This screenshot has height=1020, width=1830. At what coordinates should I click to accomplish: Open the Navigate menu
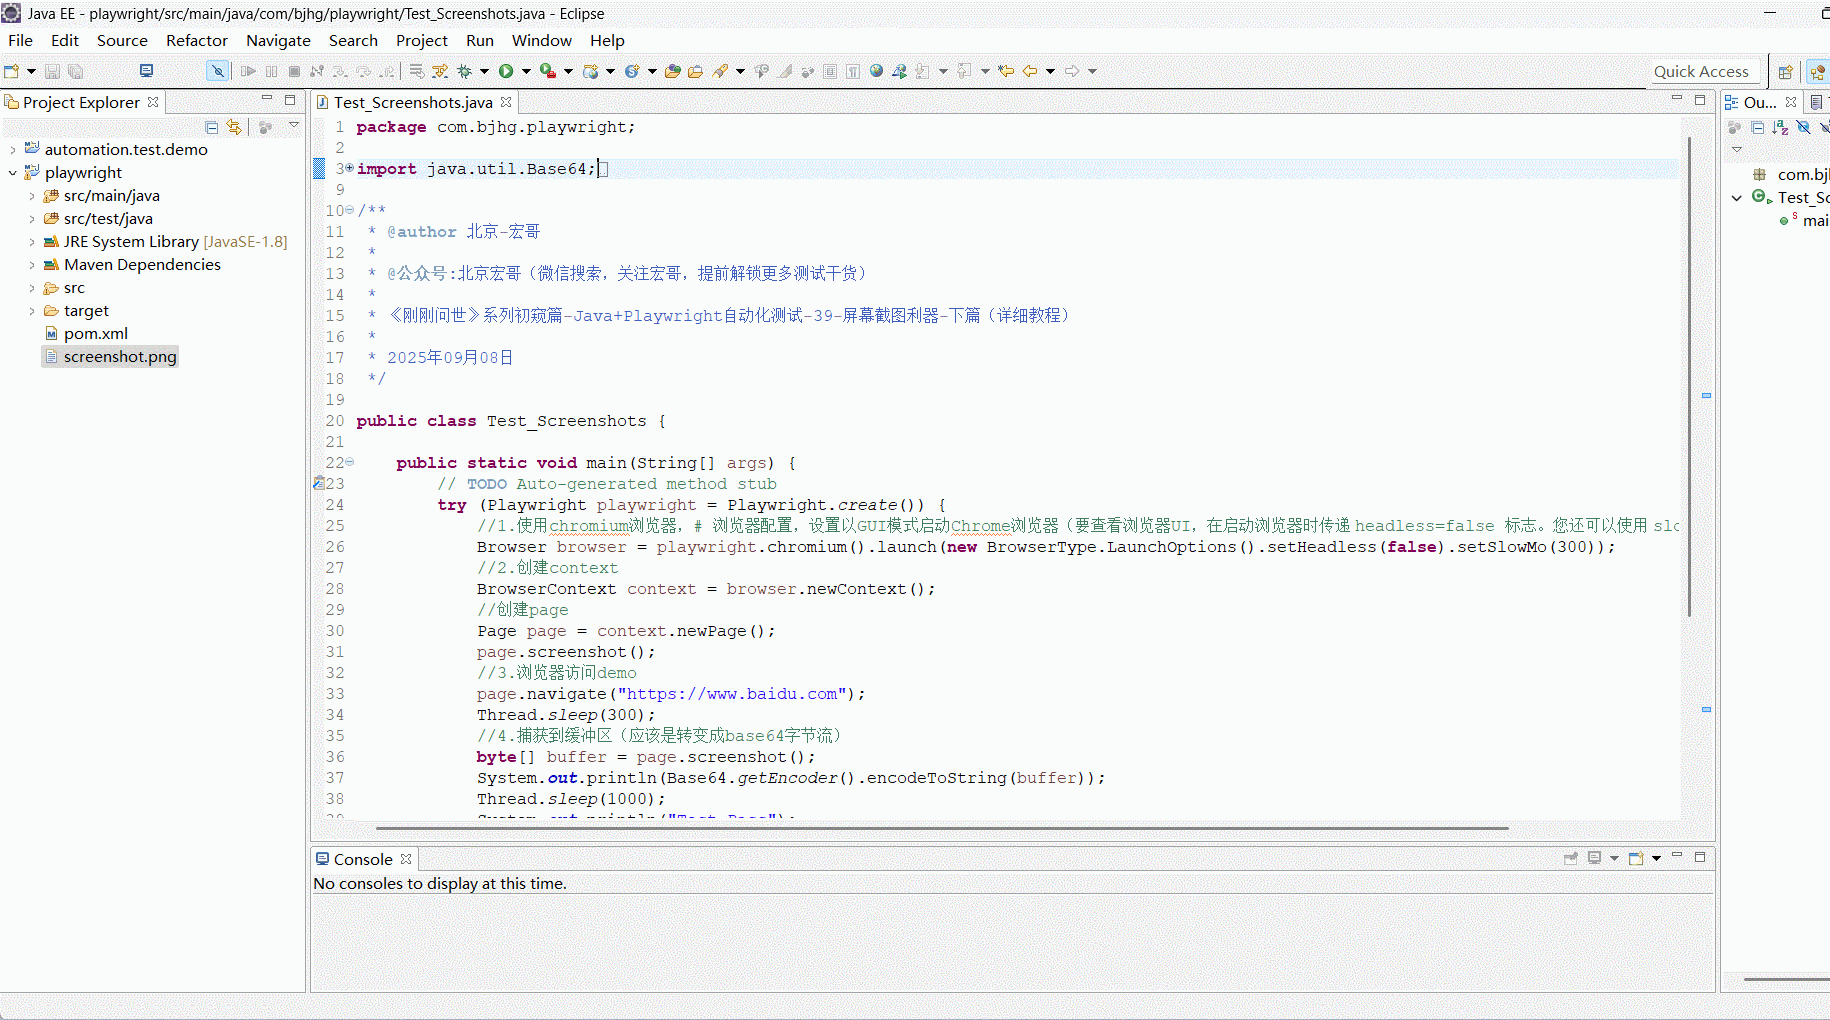pyautogui.click(x=278, y=40)
